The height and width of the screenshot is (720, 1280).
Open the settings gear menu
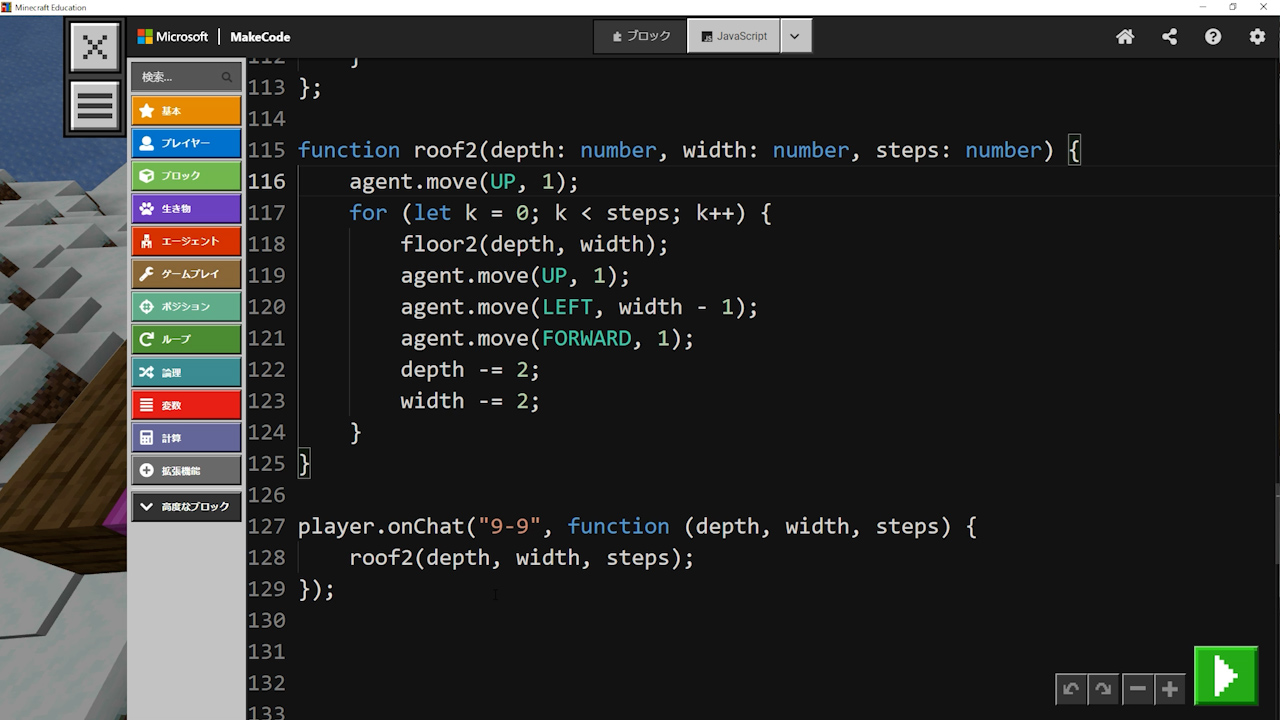pos(1257,37)
